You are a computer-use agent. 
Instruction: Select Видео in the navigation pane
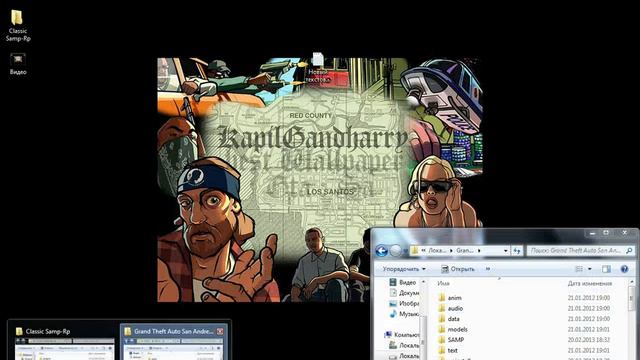(403, 282)
